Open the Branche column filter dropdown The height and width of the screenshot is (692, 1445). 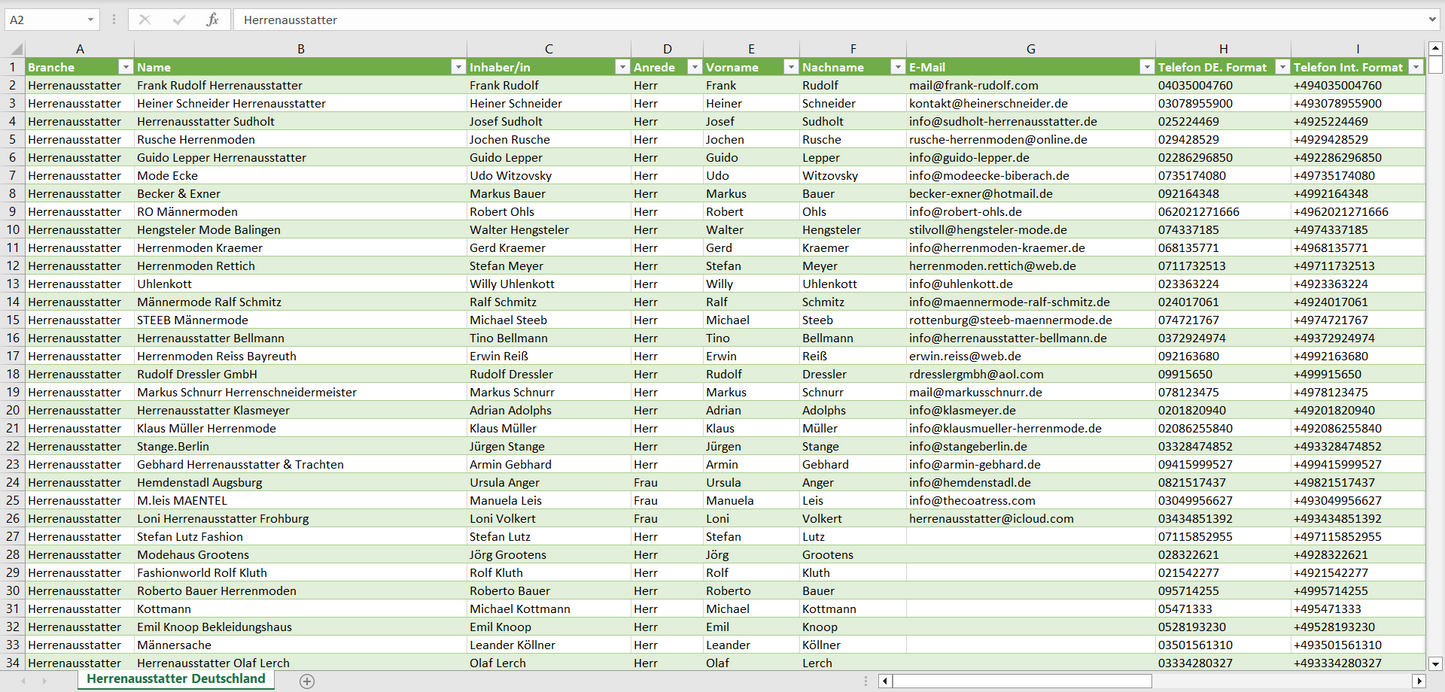pos(125,67)
